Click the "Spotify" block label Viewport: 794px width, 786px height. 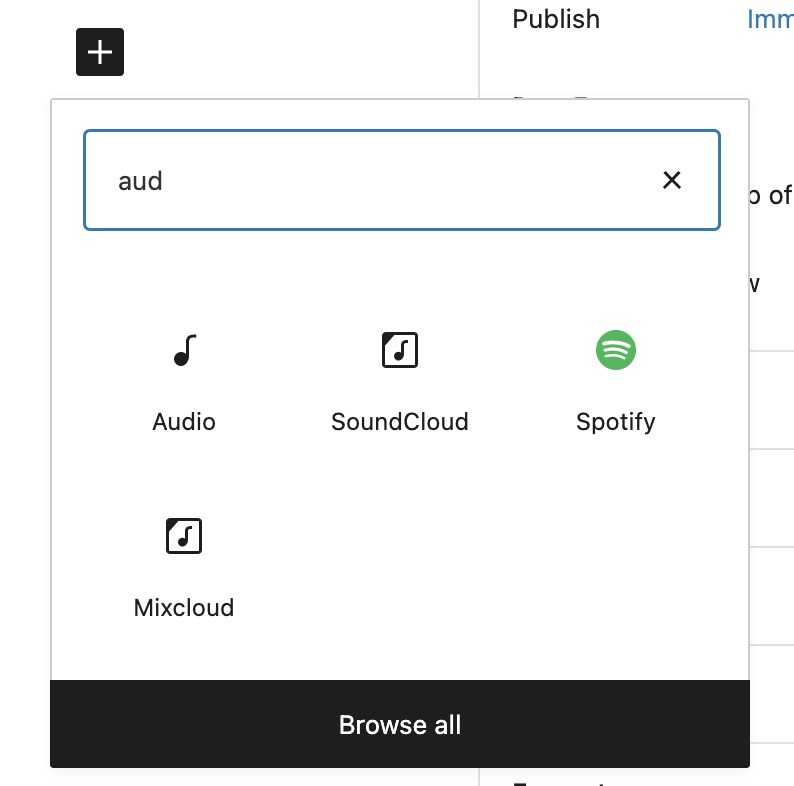point(615,422)
